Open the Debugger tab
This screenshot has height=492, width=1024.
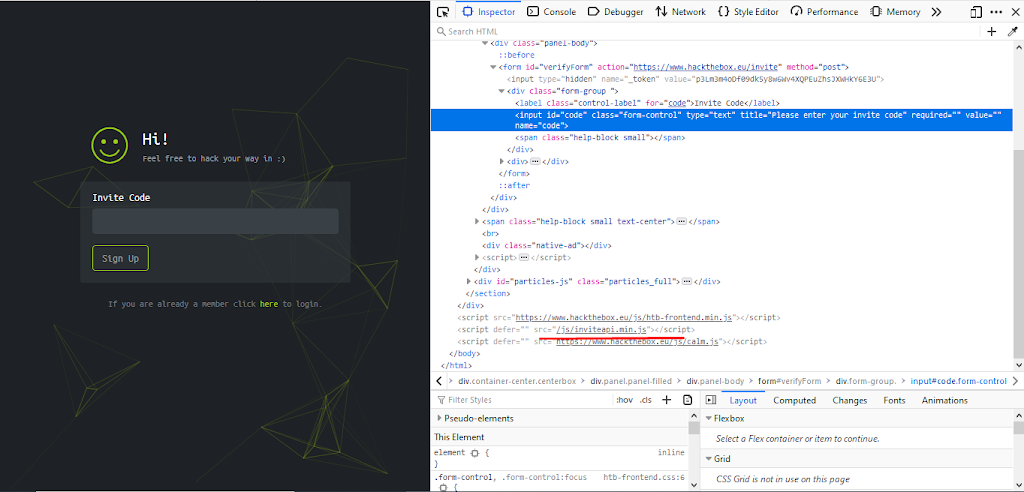[615, 12]
